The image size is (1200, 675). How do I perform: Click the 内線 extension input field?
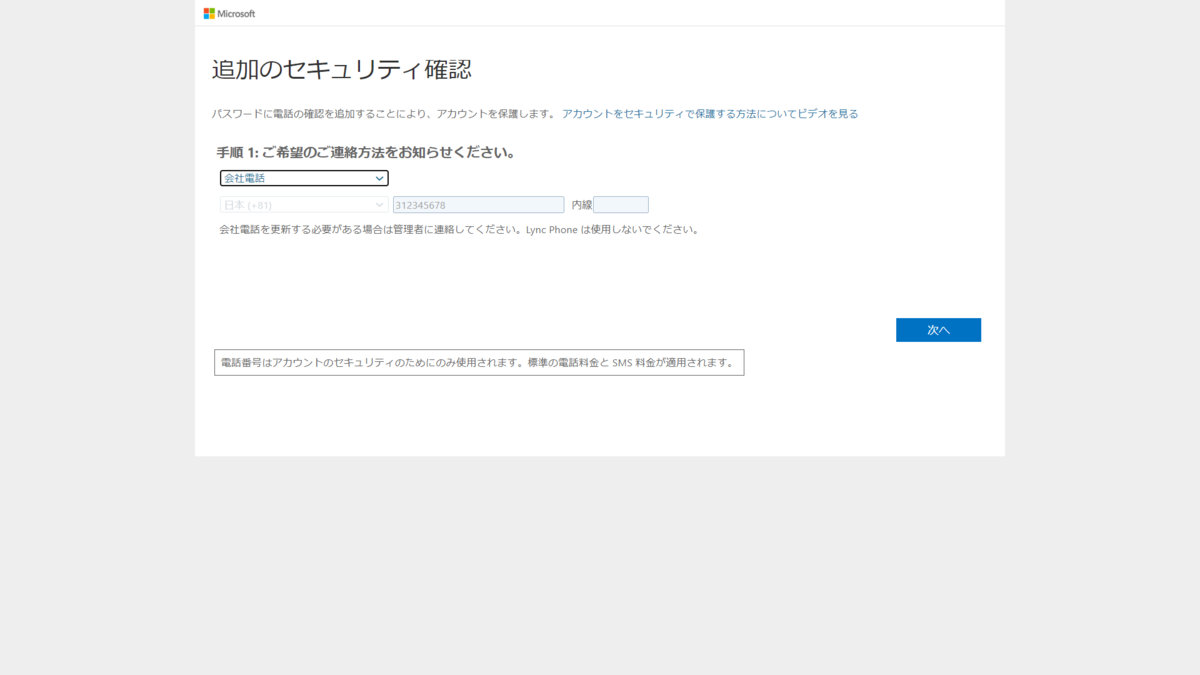(x=621, y=205)
